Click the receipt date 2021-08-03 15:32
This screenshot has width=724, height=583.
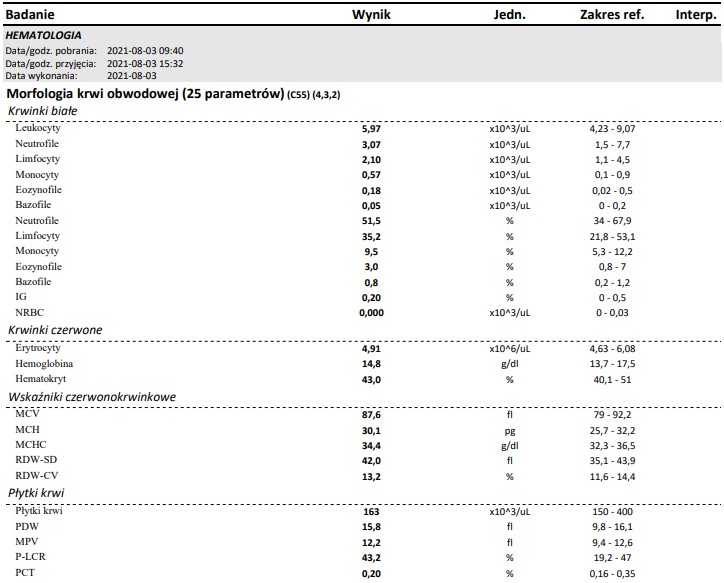(x=145, y=64)
